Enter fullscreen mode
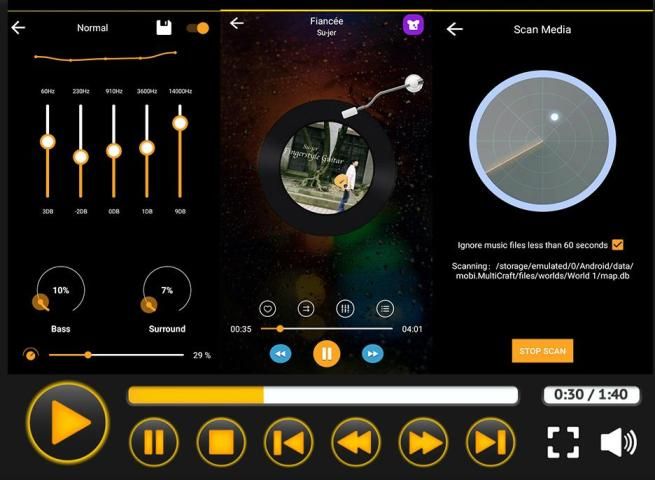Image resolution: width=655 pixels, height=480 pixels. click(563, 442)
